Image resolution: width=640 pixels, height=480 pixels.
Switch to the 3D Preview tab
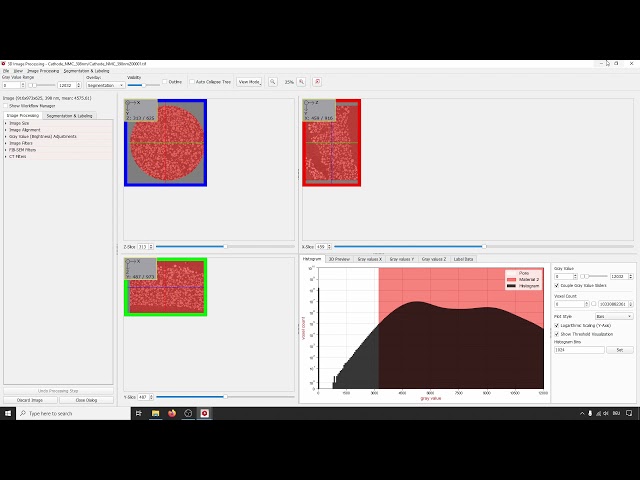pyautogui.click(x=339, y=259)
